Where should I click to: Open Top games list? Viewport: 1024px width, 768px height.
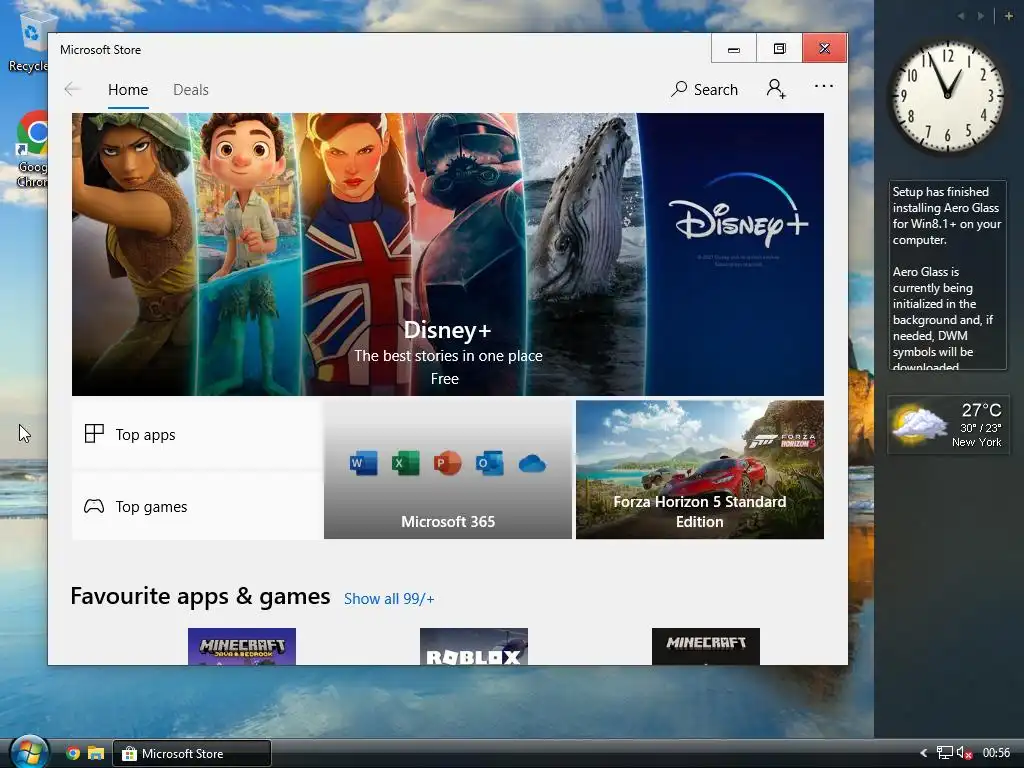click(x=197, y=506)
